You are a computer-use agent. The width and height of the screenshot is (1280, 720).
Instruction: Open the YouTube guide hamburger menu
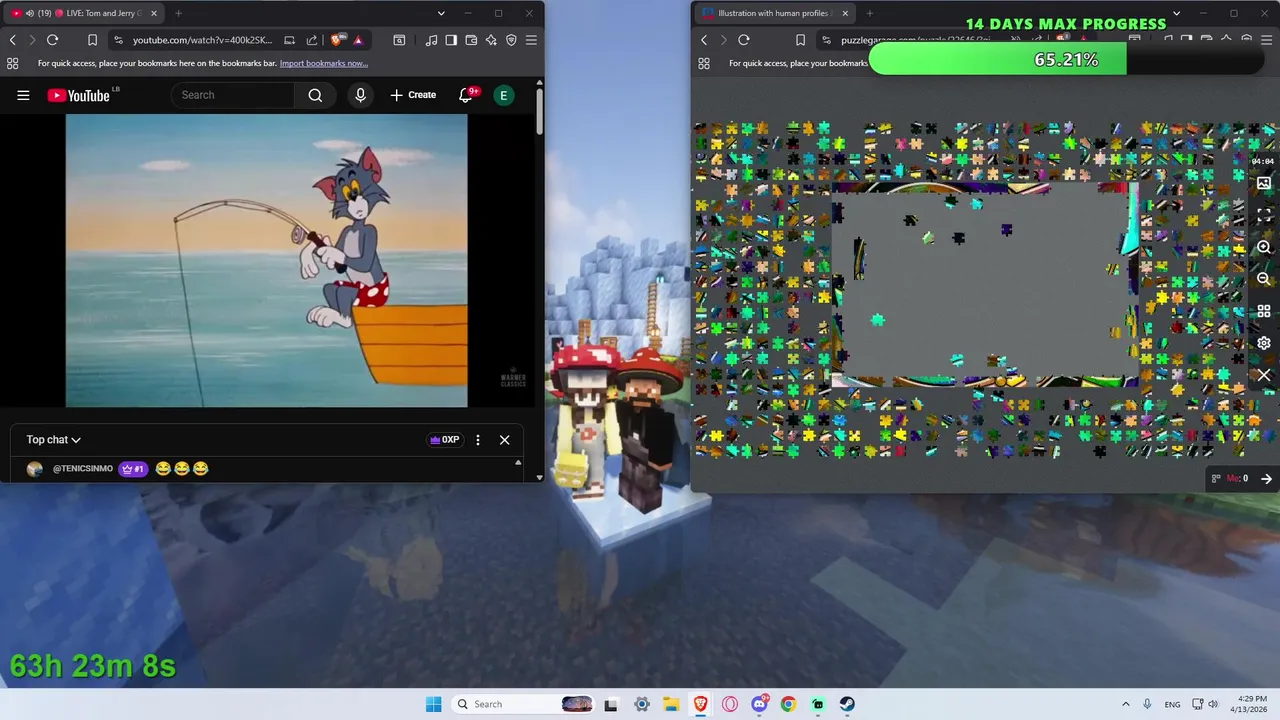(23, 95)
